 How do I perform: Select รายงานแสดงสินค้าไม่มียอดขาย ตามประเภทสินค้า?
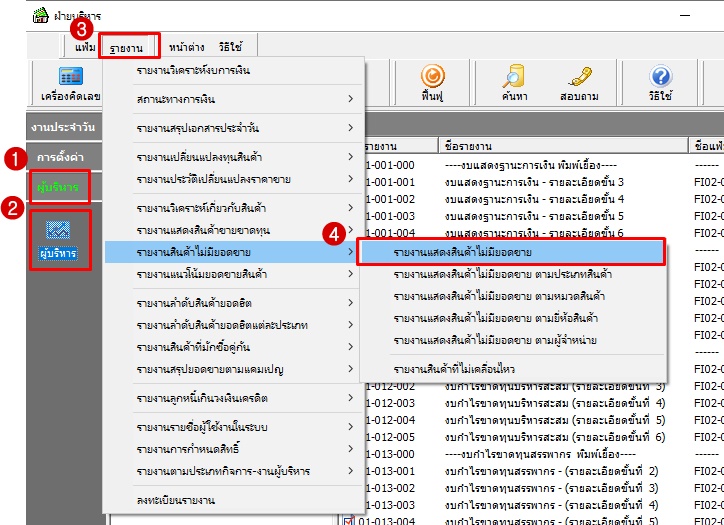(x=512, y=274)
